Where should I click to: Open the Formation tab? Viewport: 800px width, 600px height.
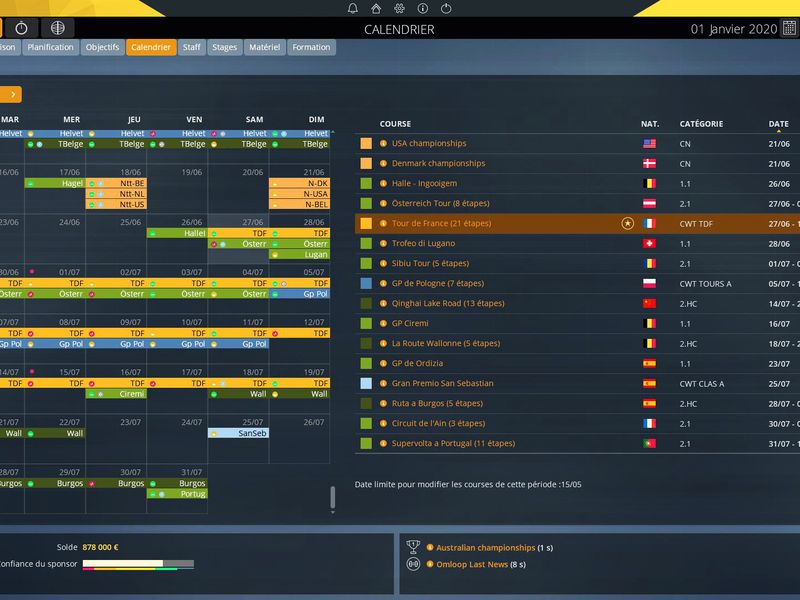coord(311,47)
